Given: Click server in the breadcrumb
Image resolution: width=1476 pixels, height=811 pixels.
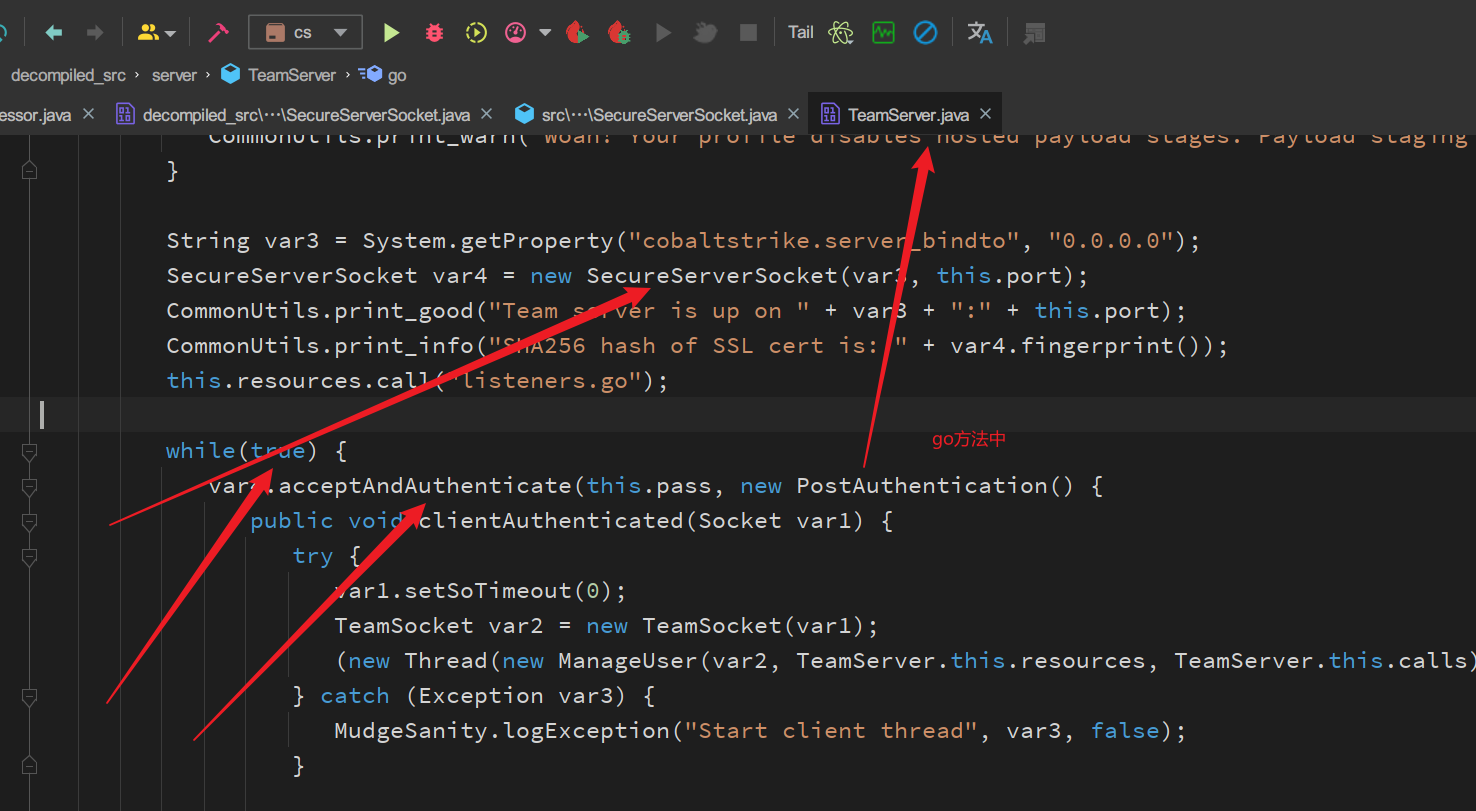Looking at the screenshot, I should point(174,75).
